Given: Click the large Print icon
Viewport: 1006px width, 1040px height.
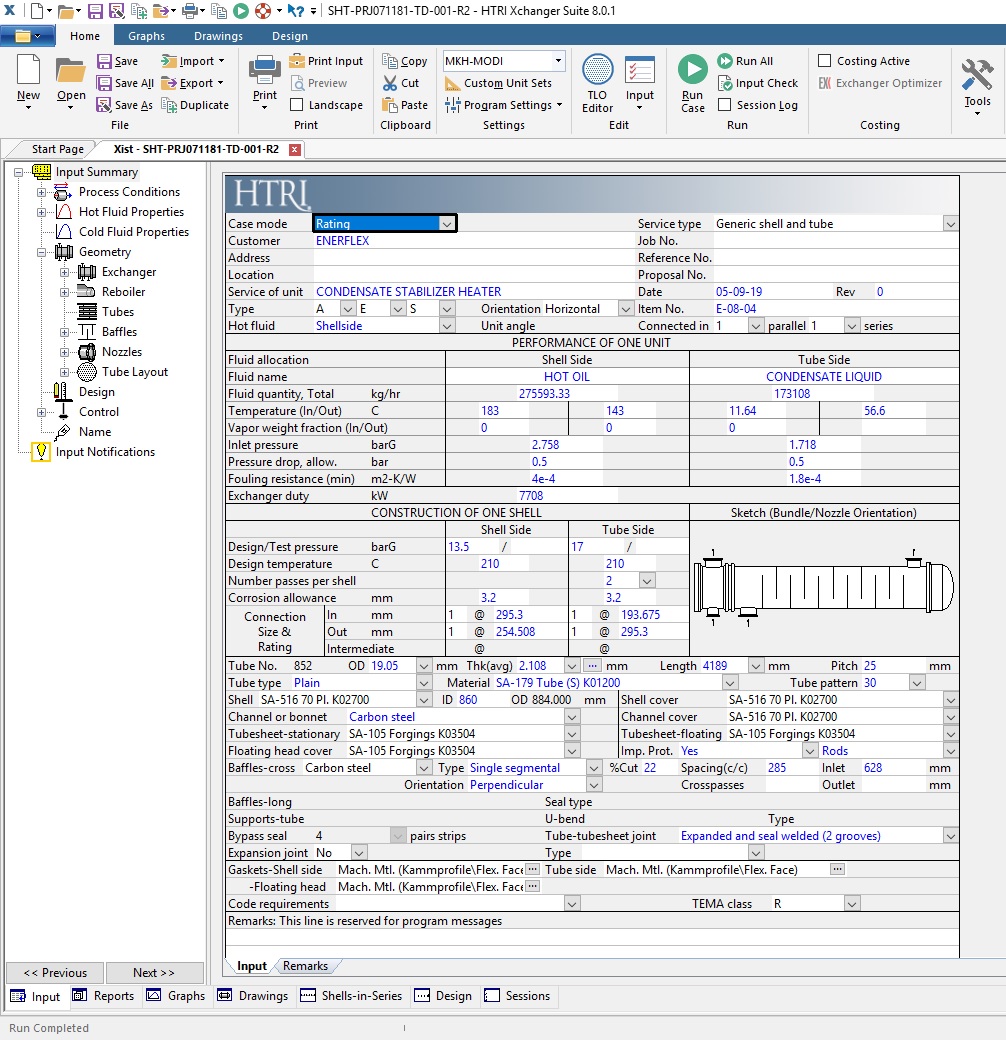Looking at the screenshot, I should click(x=265, y=70).
